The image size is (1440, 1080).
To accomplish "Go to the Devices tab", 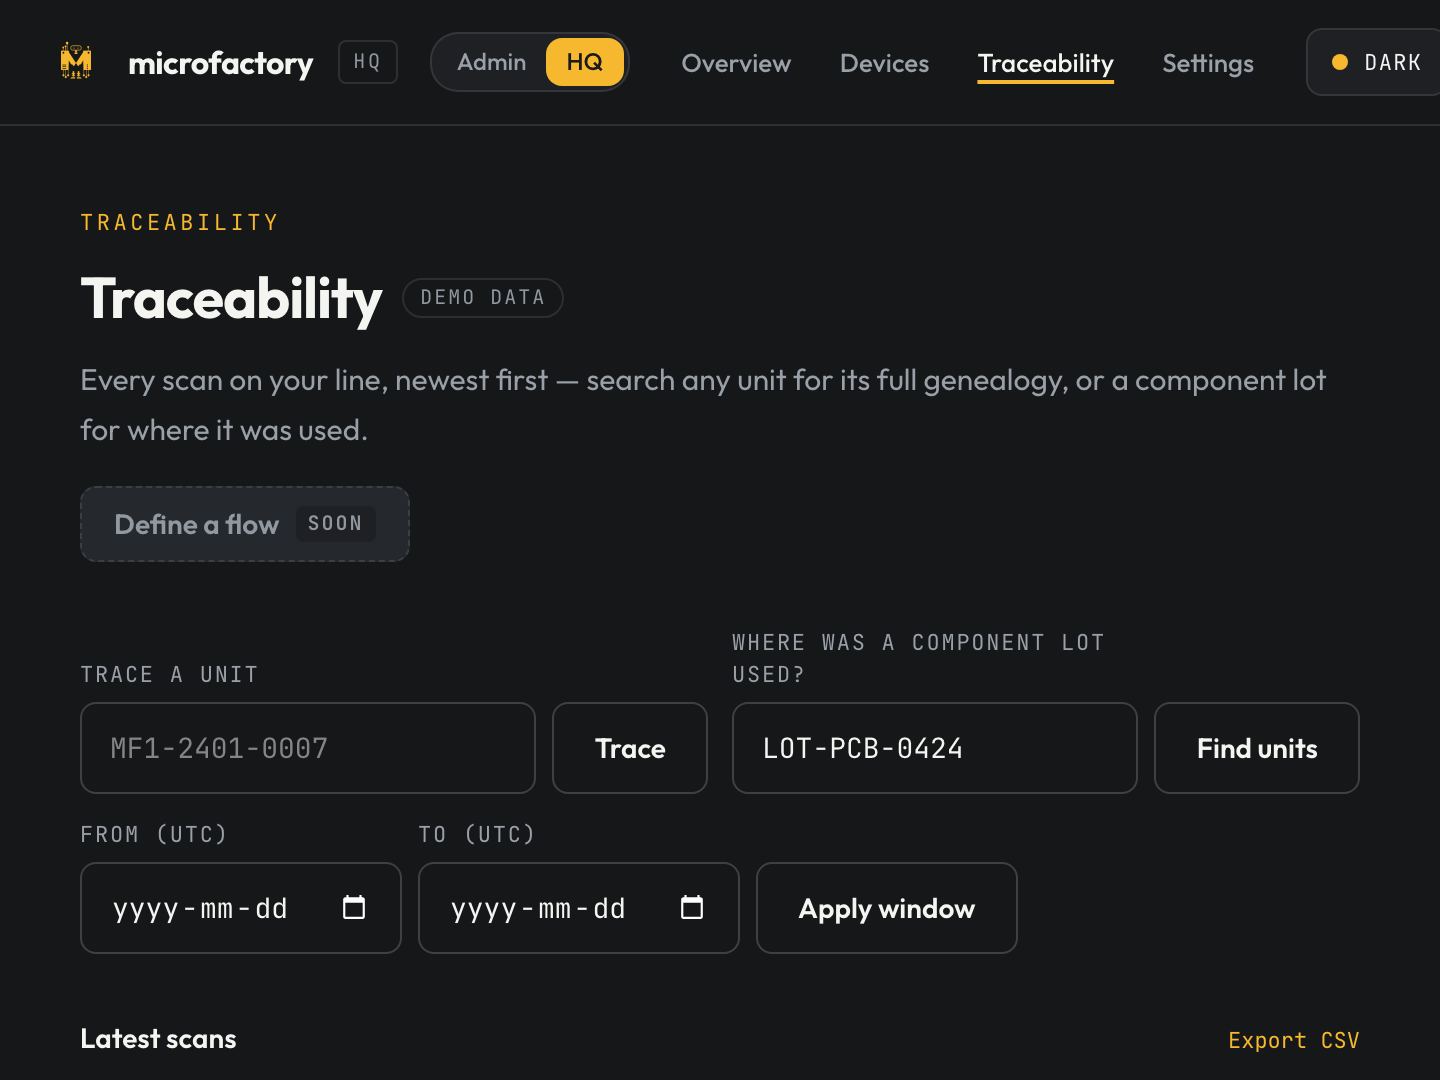I will (884, 63).
